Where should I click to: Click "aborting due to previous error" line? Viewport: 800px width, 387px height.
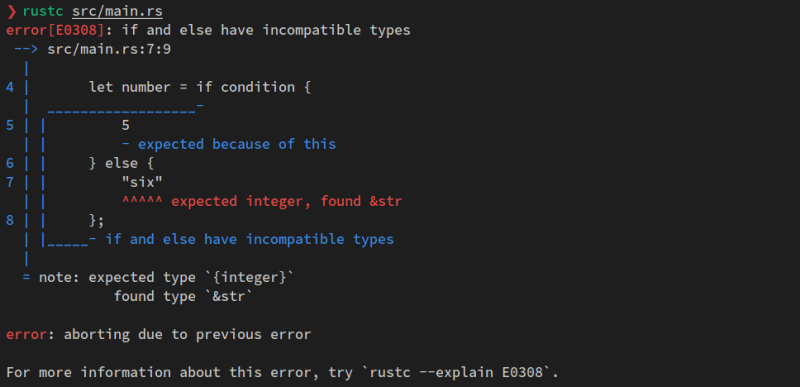coord(187,335)
